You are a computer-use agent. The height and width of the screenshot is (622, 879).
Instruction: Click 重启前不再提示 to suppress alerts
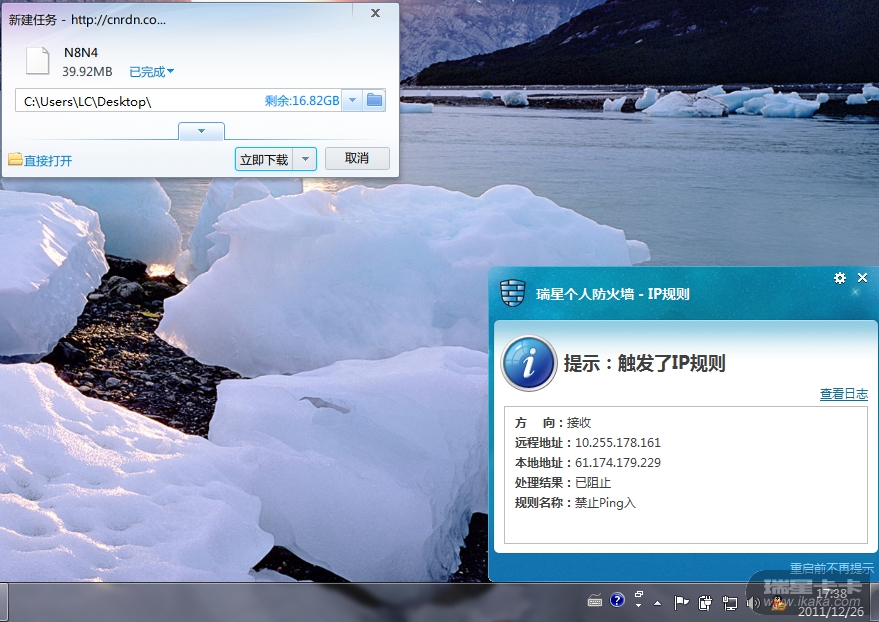tap(832, 568)
